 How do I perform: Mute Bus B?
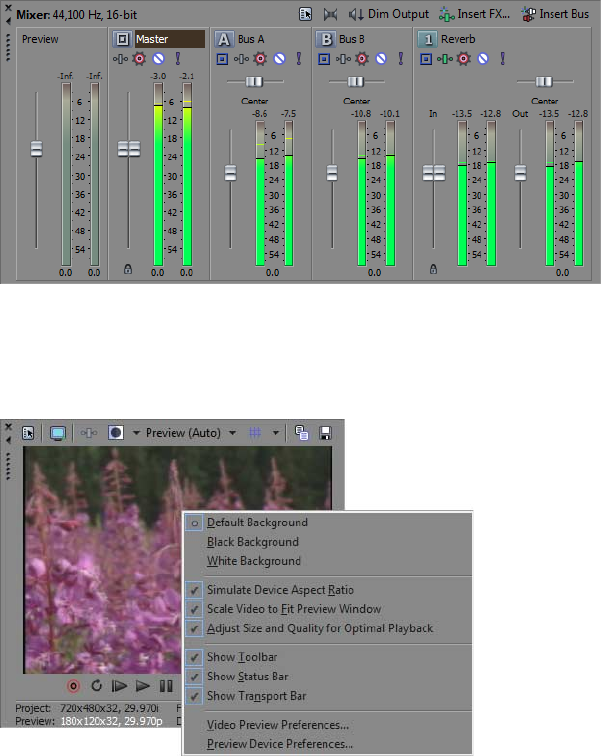point(381,59)
